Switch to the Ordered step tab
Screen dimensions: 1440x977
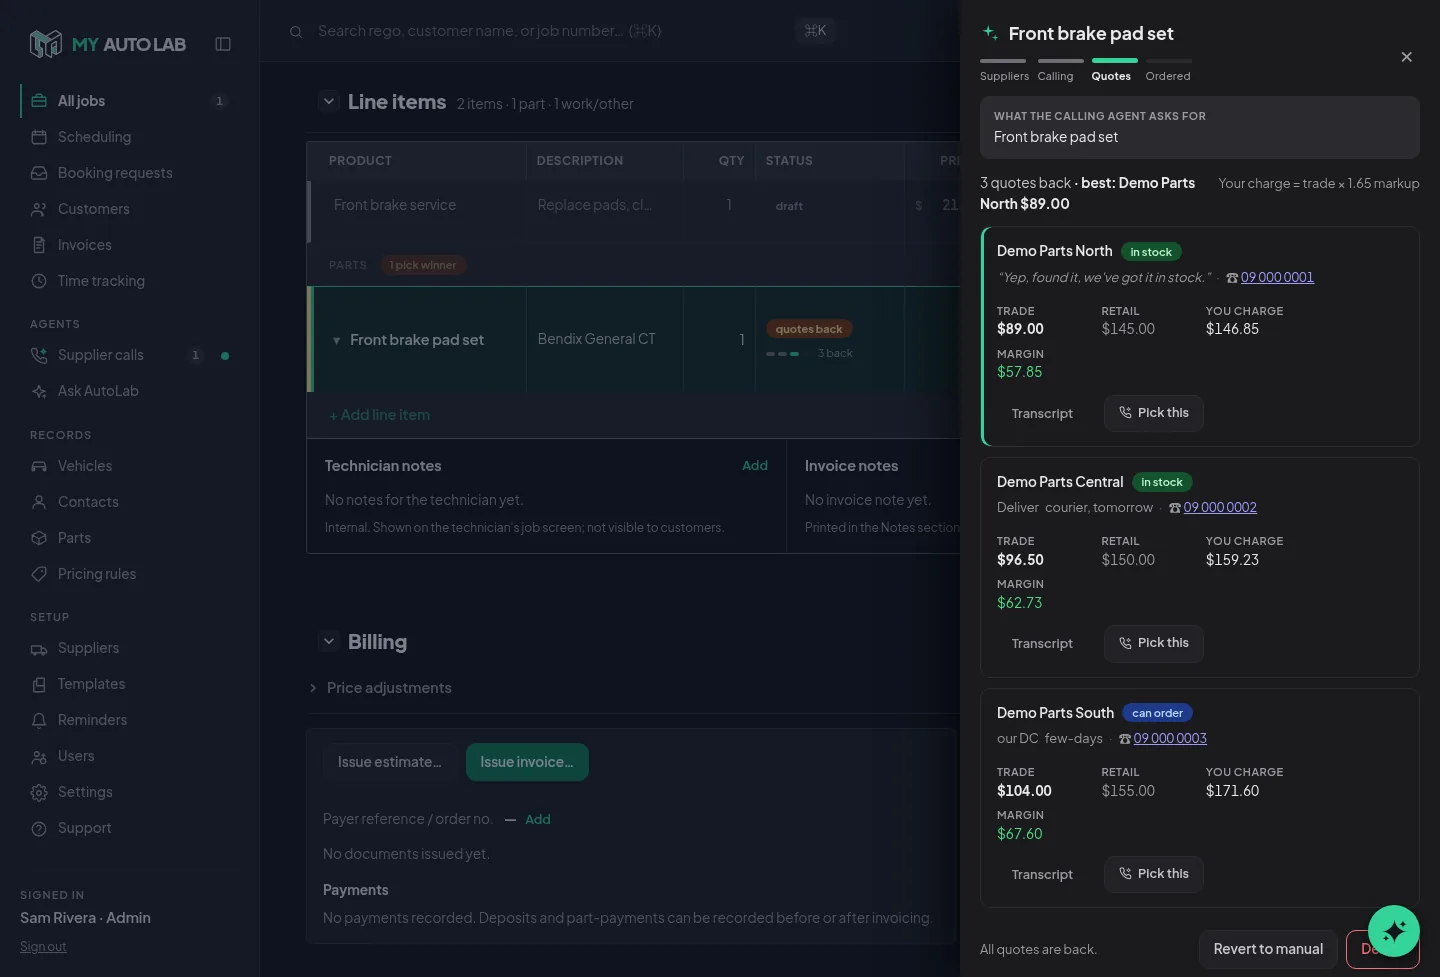1168,70
